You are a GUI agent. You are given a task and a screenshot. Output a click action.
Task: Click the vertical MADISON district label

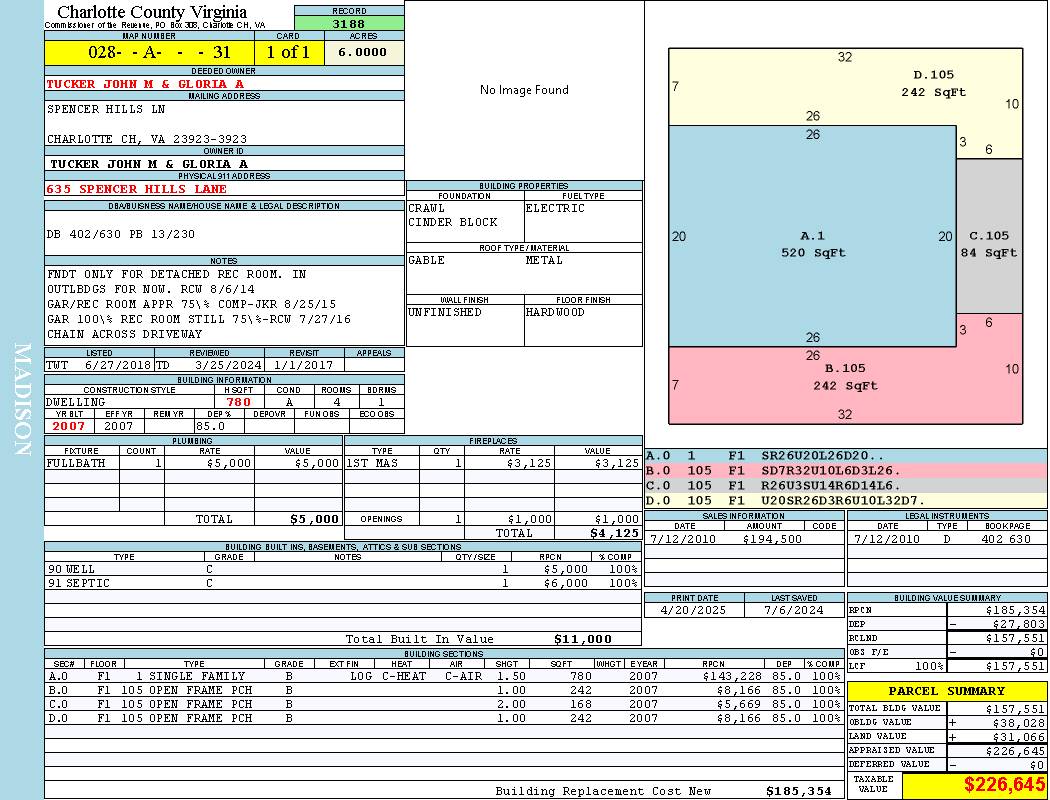tap(23, 400)
